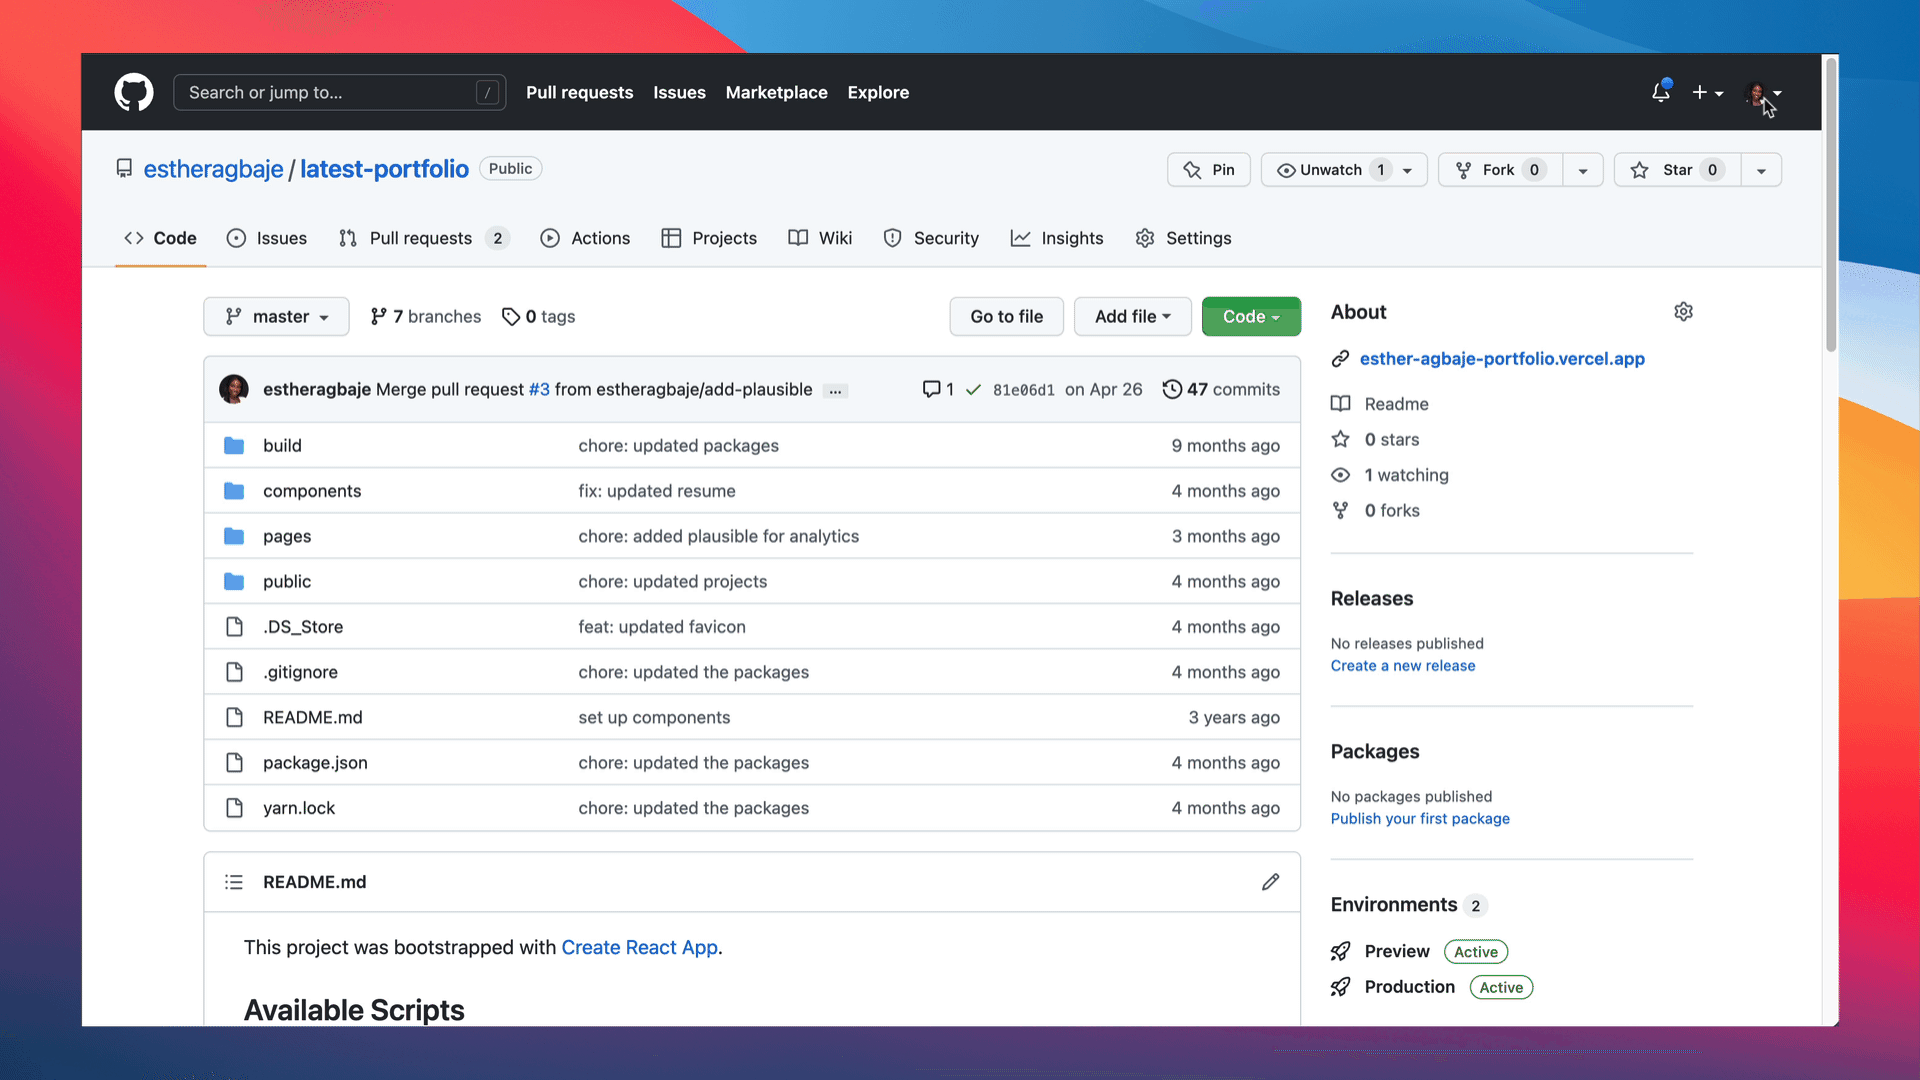Open the Wiki tab
This screenshot has height=1080, width=1920.
[820, 238]
